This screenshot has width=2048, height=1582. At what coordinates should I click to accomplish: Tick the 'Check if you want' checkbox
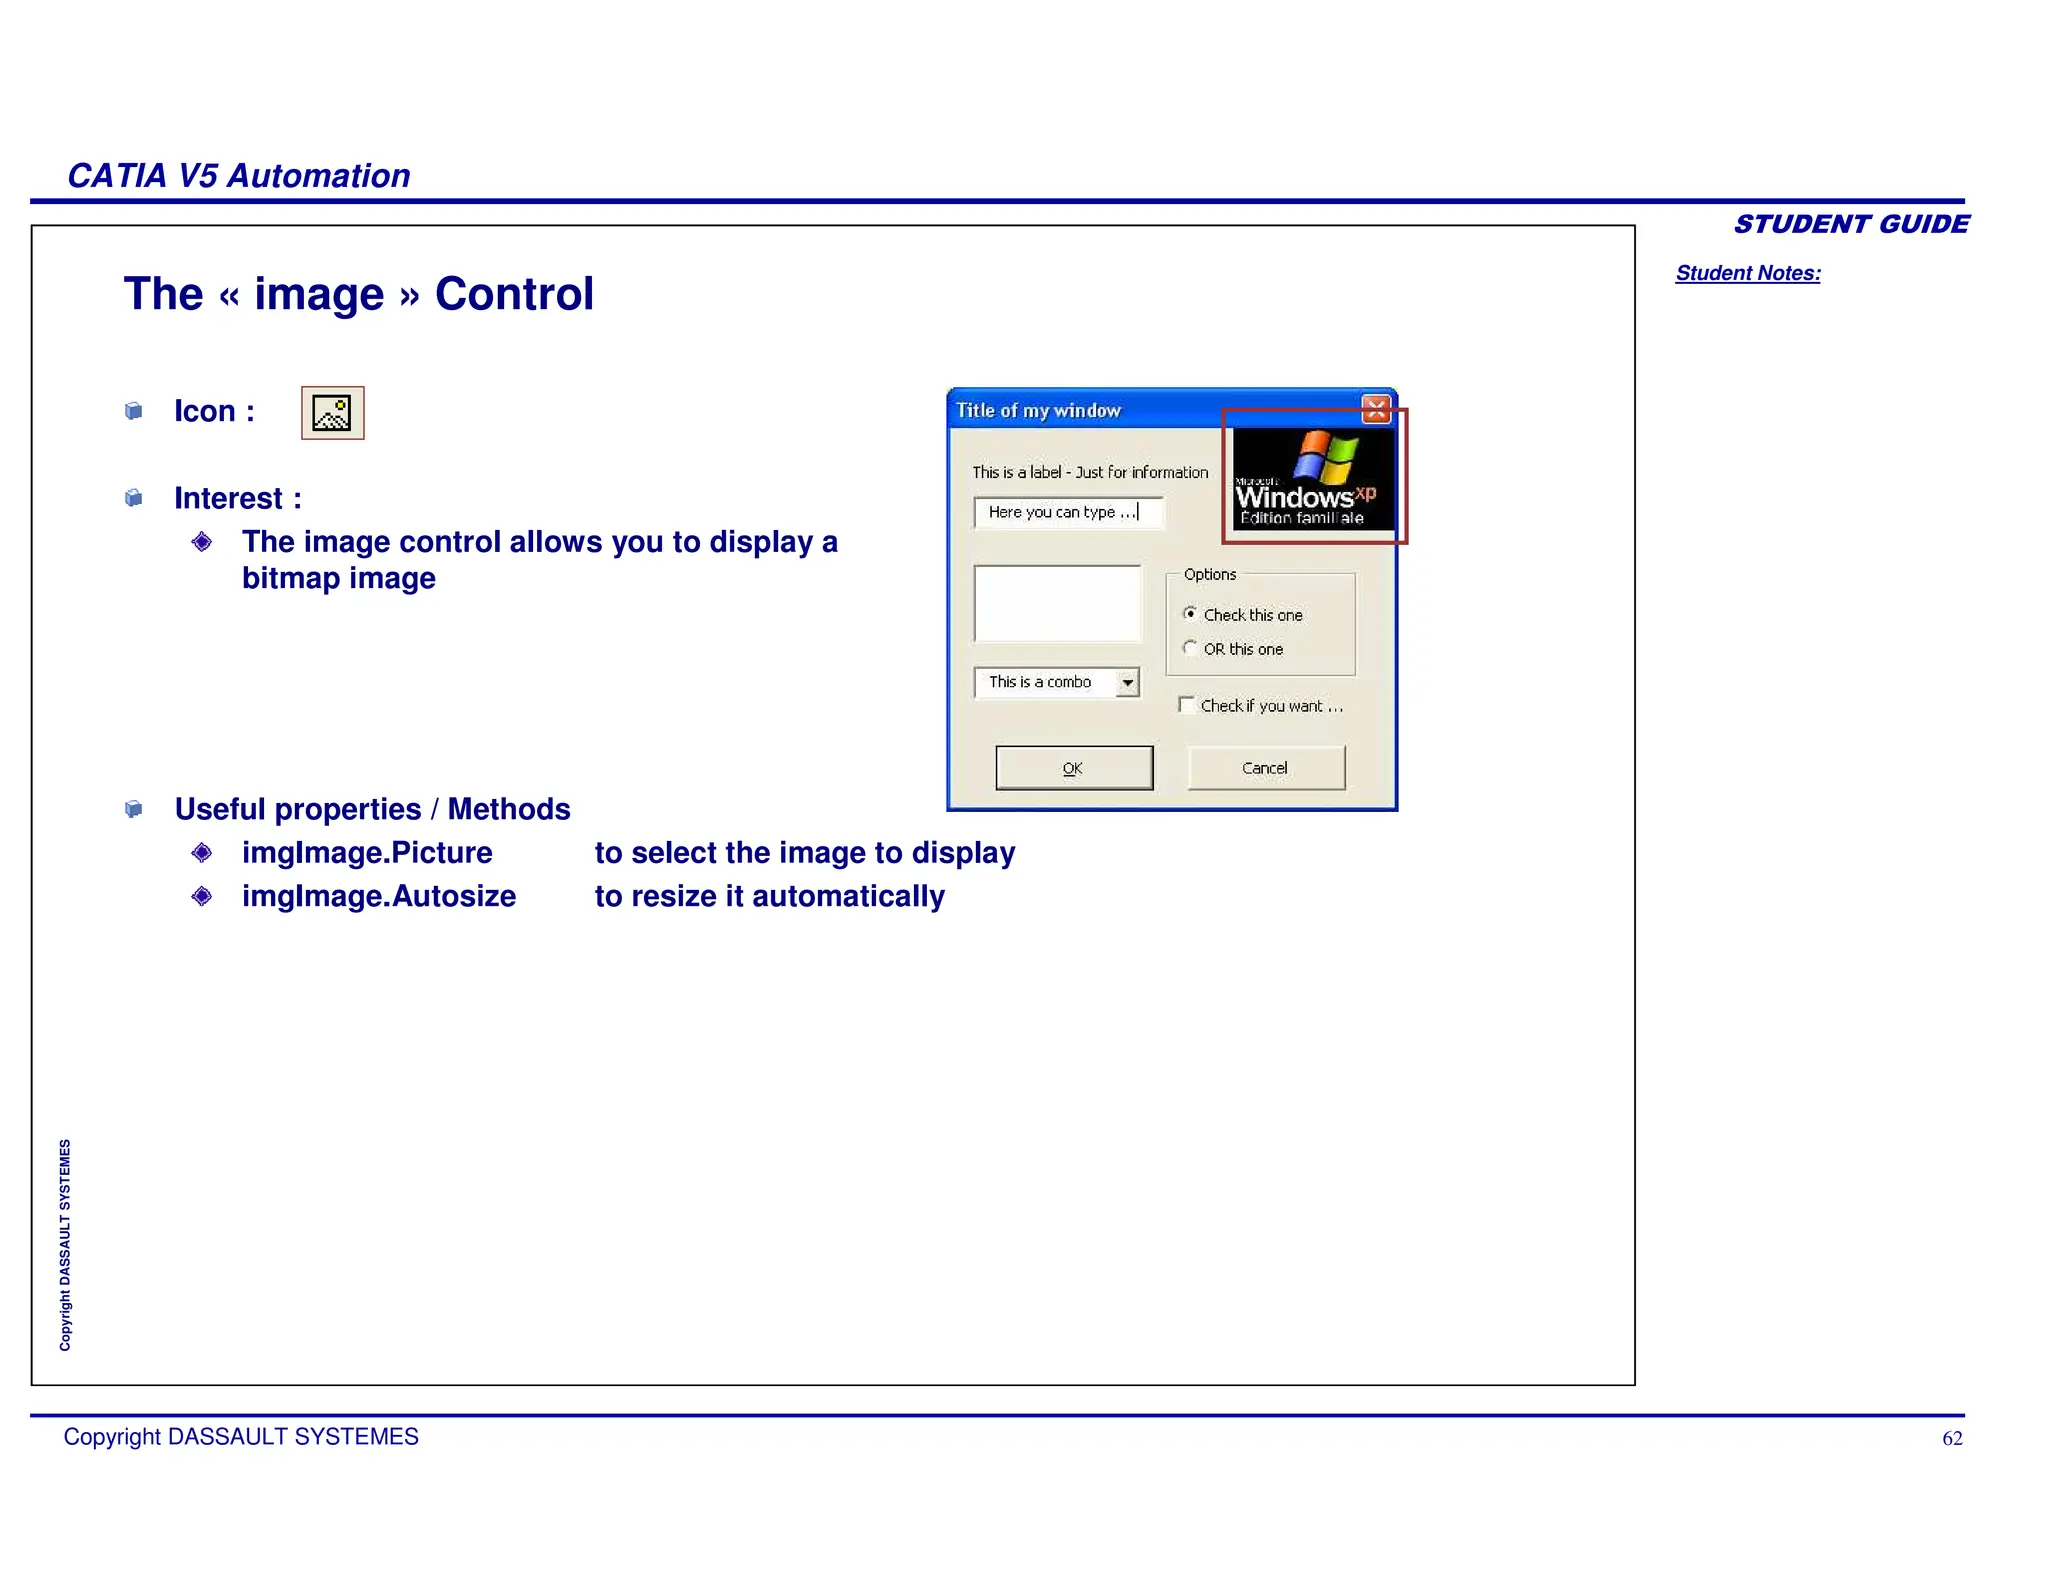1186,704
